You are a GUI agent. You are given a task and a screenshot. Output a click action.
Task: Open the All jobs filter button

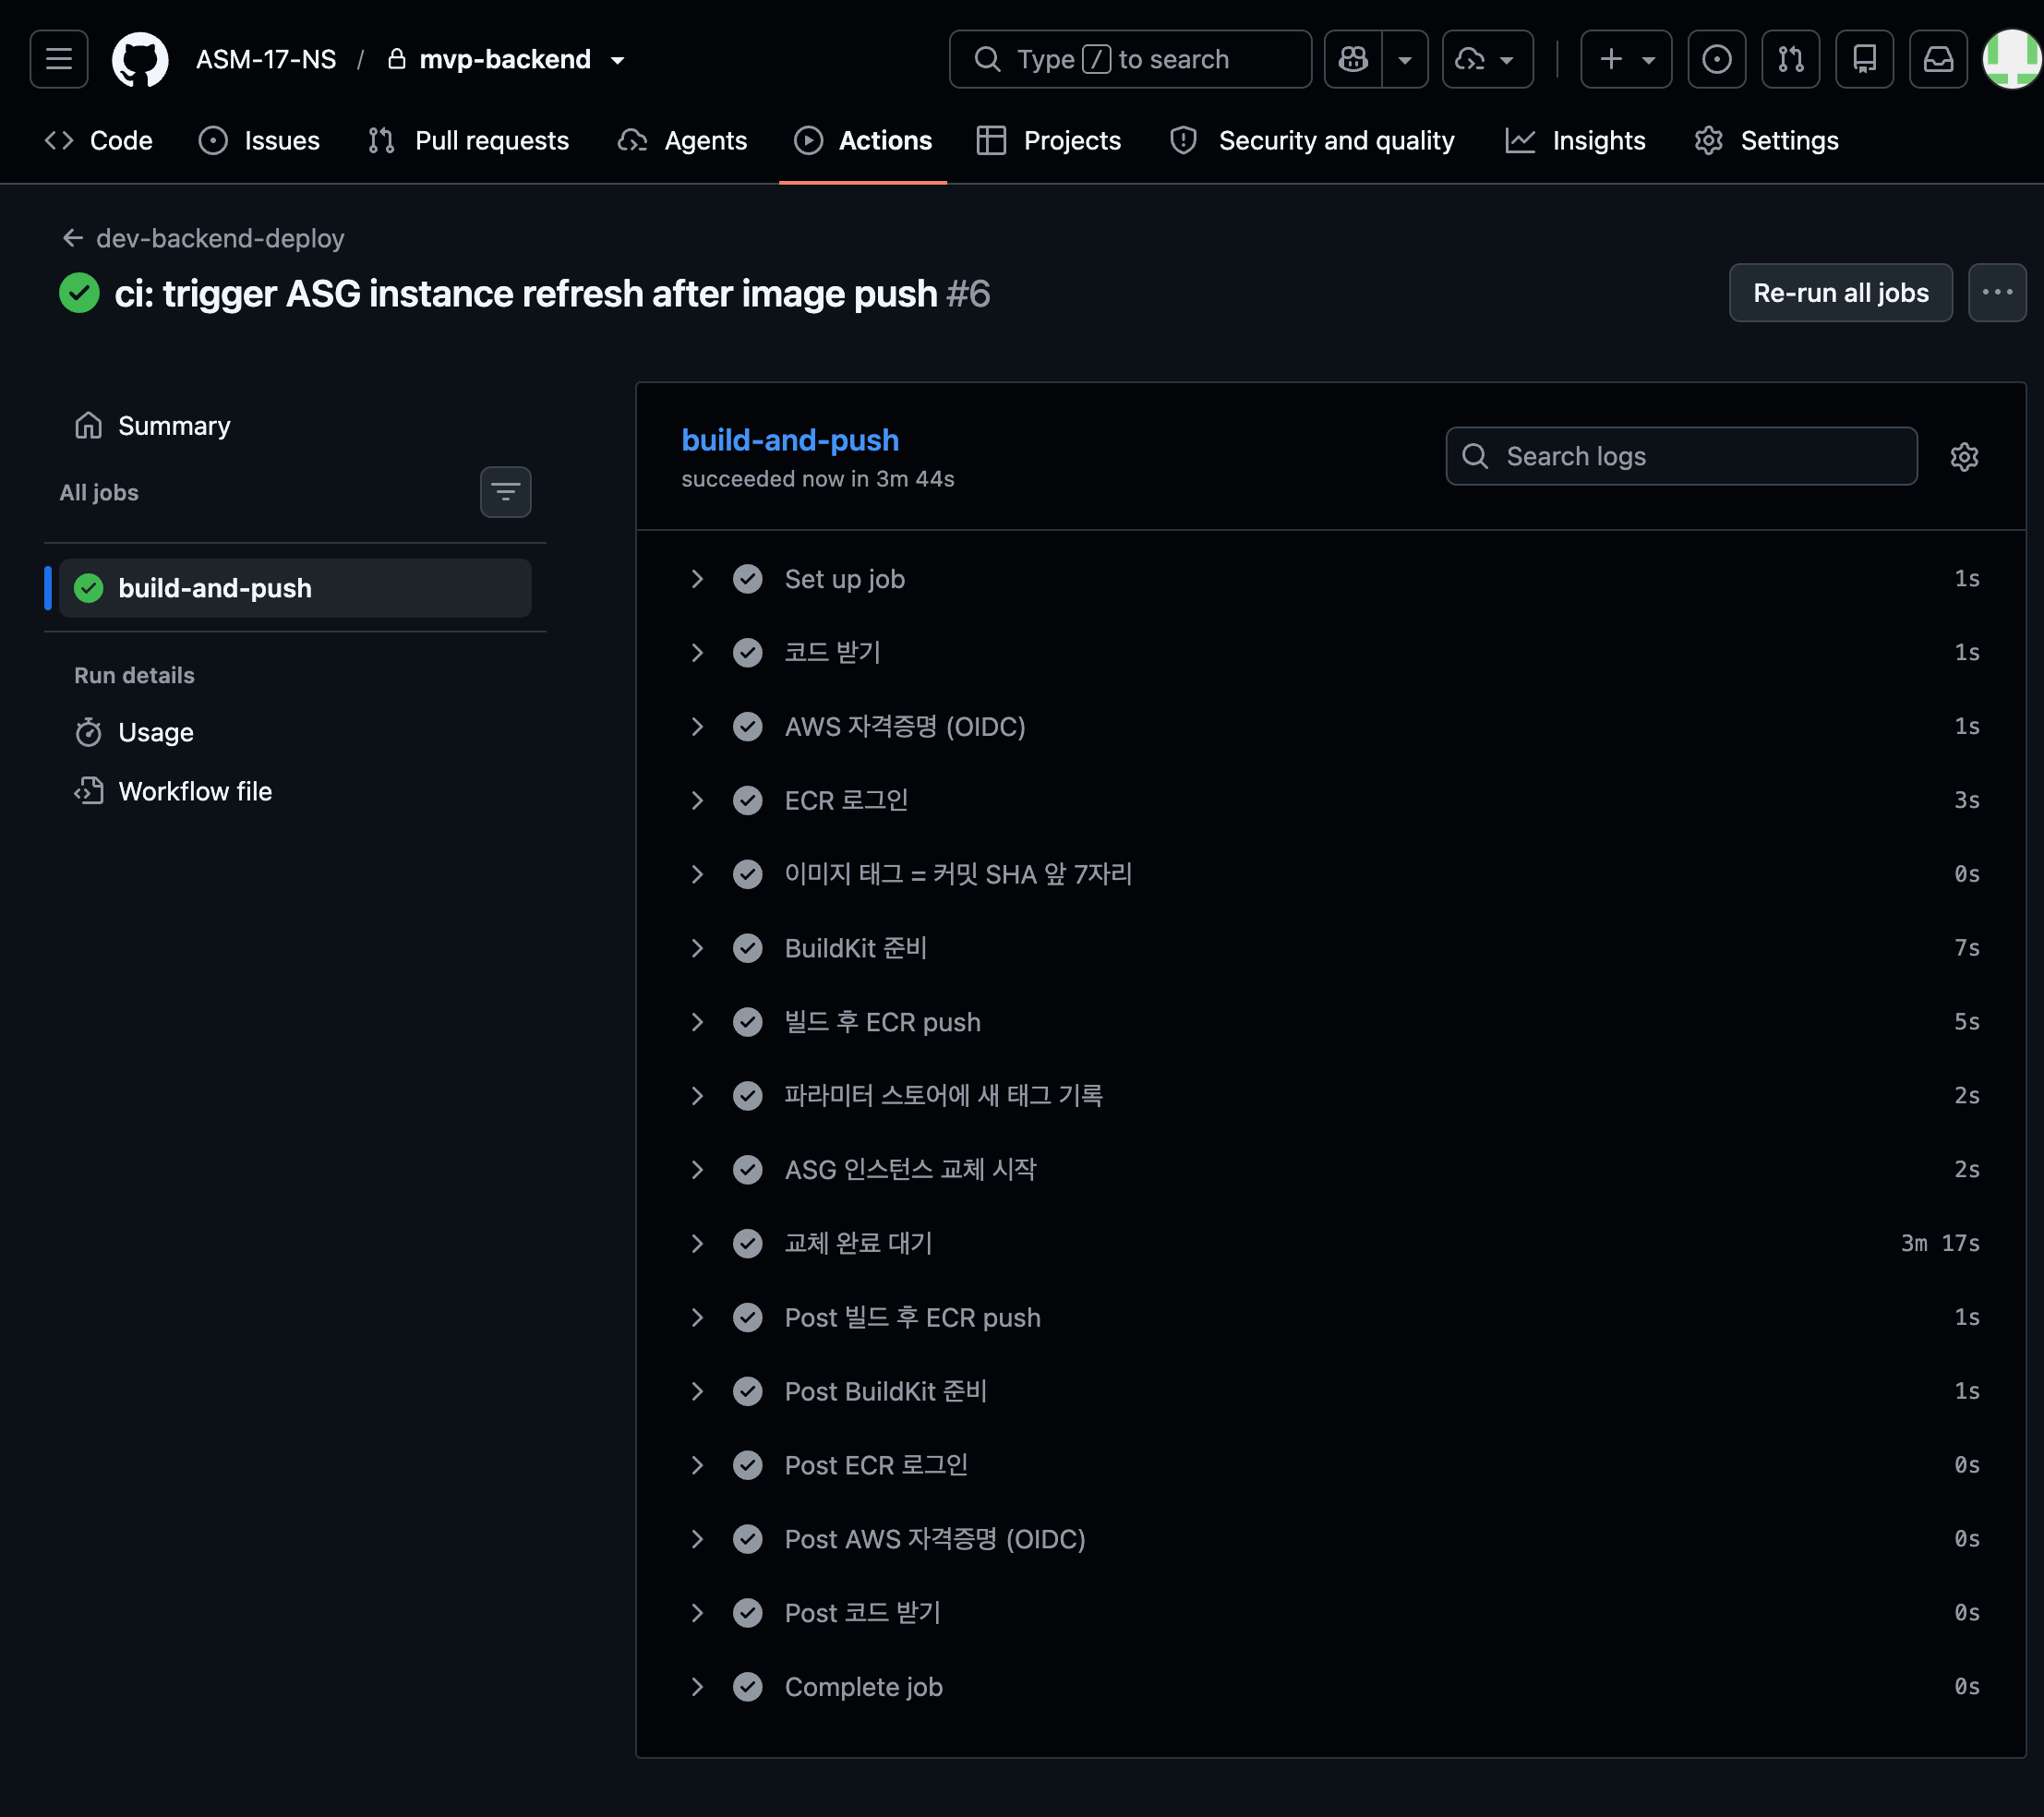click(x=506, y=492)
